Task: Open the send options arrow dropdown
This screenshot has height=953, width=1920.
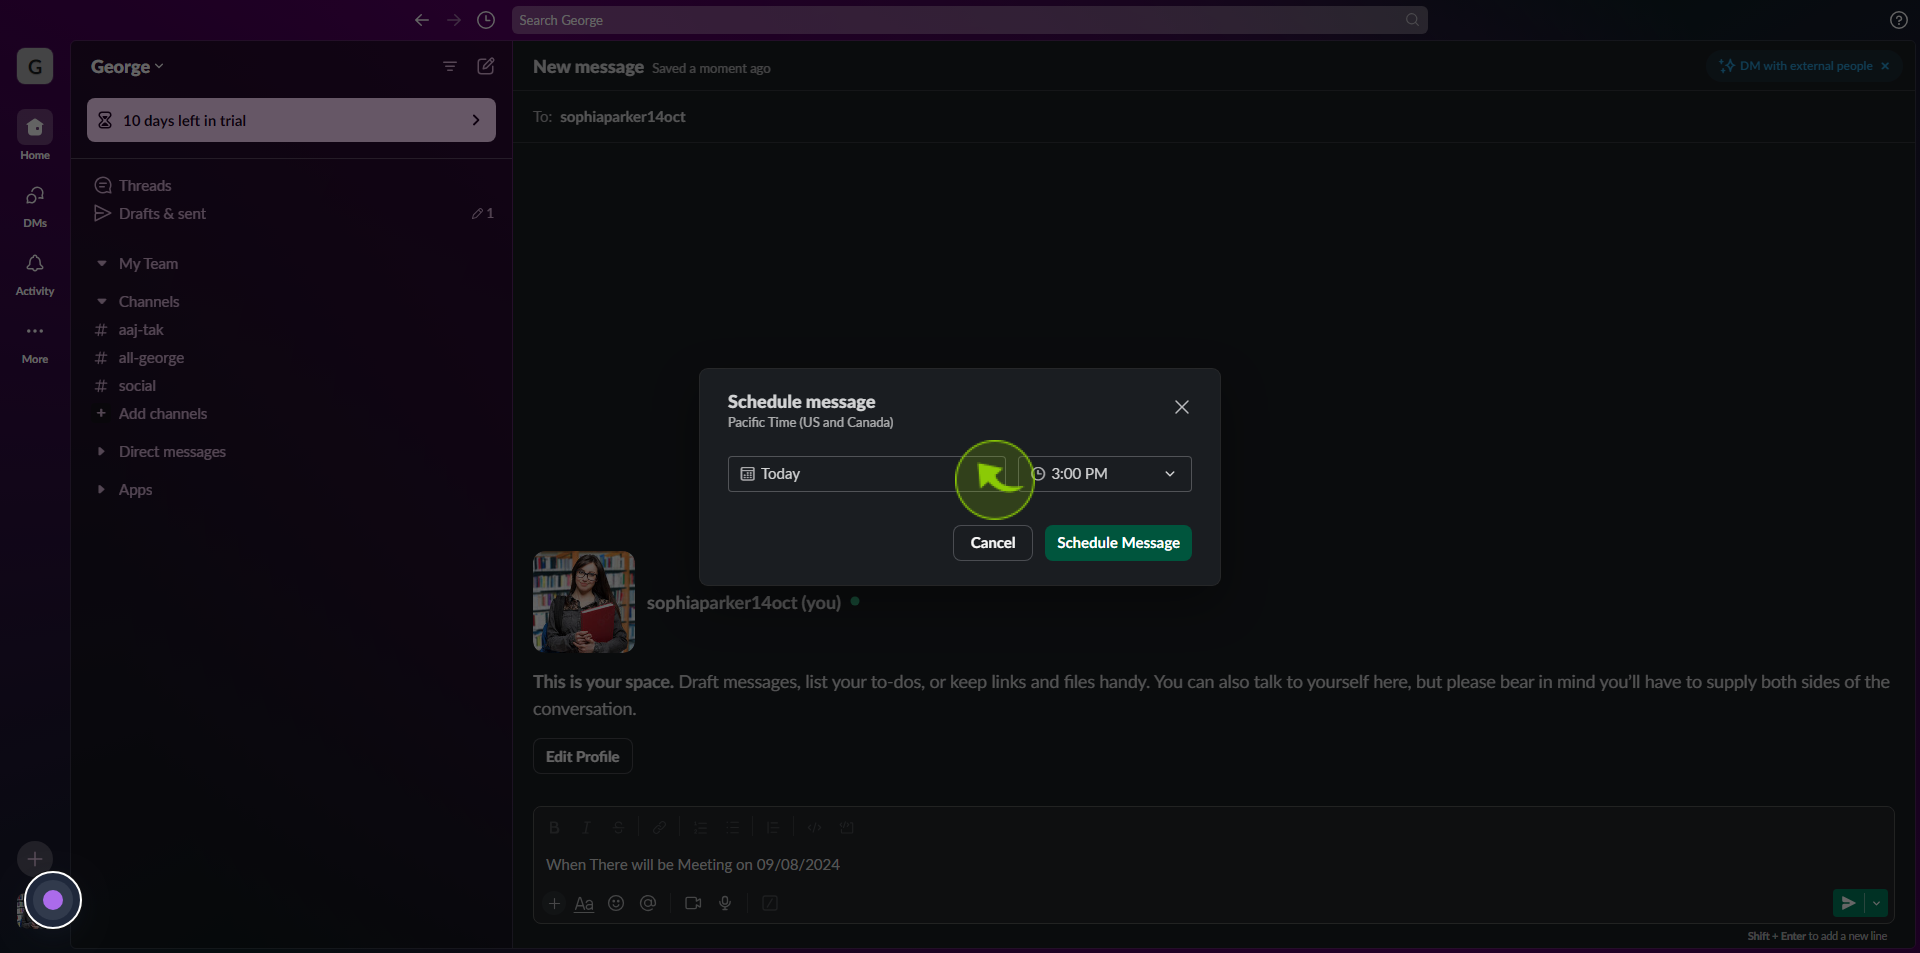Action: pos(1876,904)
